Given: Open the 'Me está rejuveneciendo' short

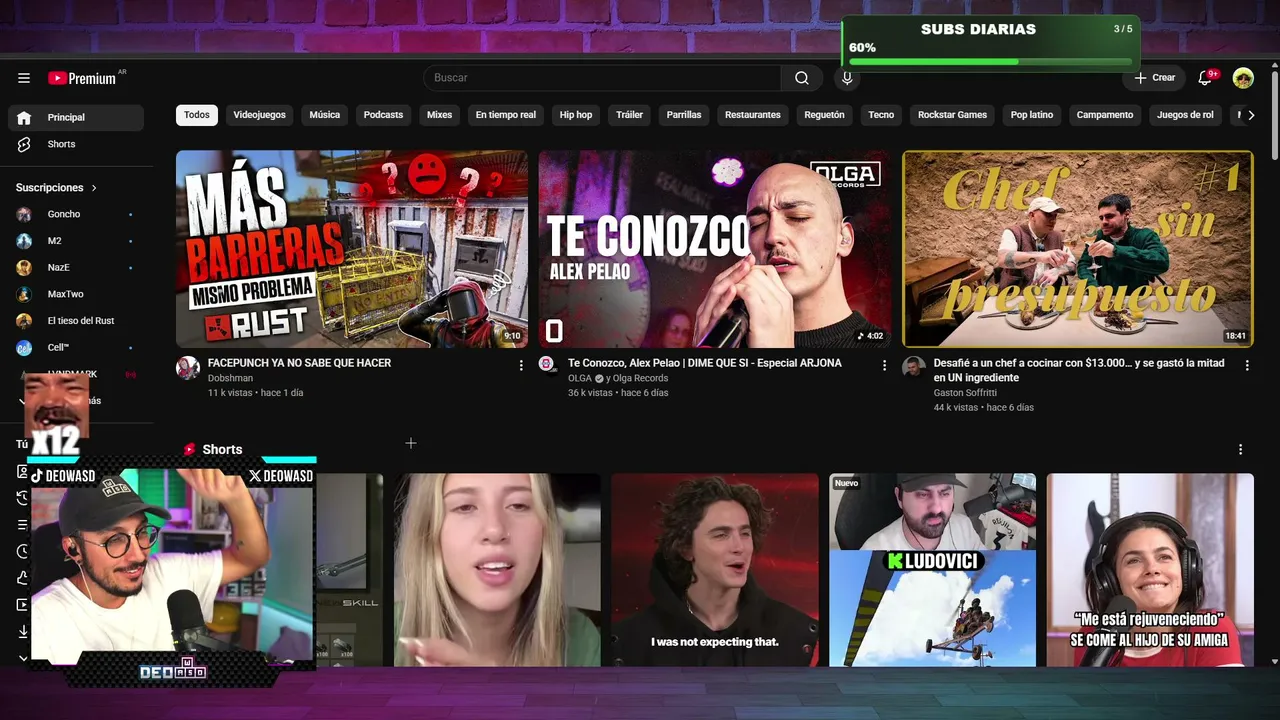Looking at the screenshot, I should 1150,570.
